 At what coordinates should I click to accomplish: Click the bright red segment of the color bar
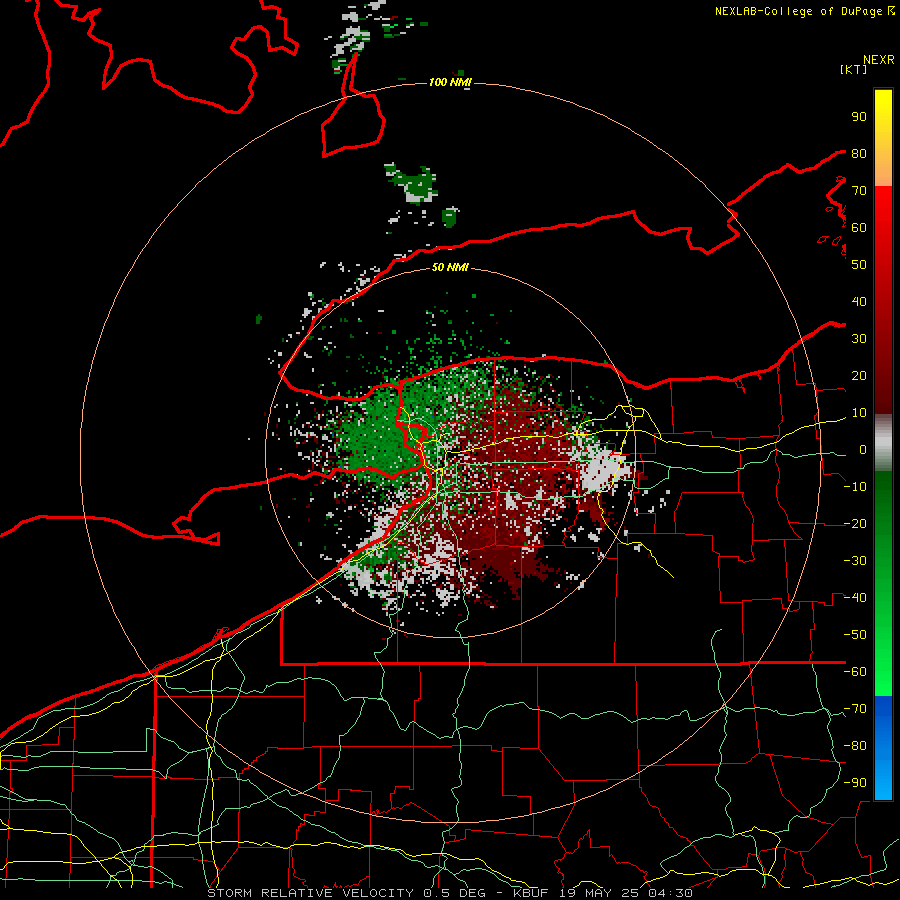pyautogui.click(x=883, y=212)
